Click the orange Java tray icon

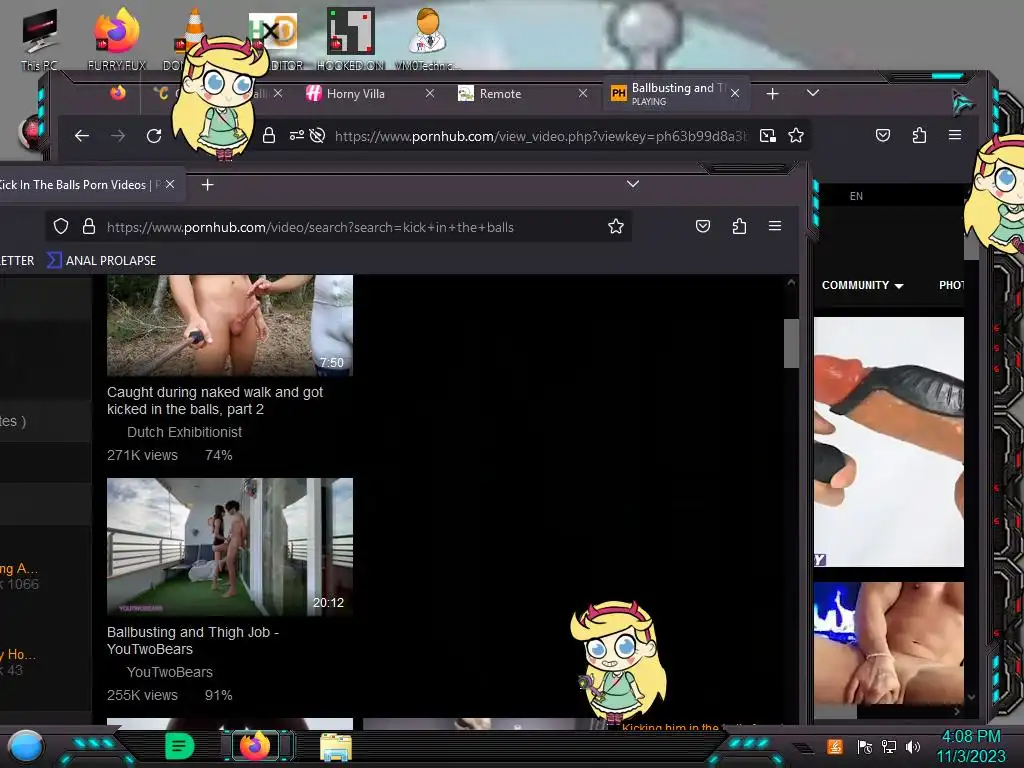coord(835,746)
